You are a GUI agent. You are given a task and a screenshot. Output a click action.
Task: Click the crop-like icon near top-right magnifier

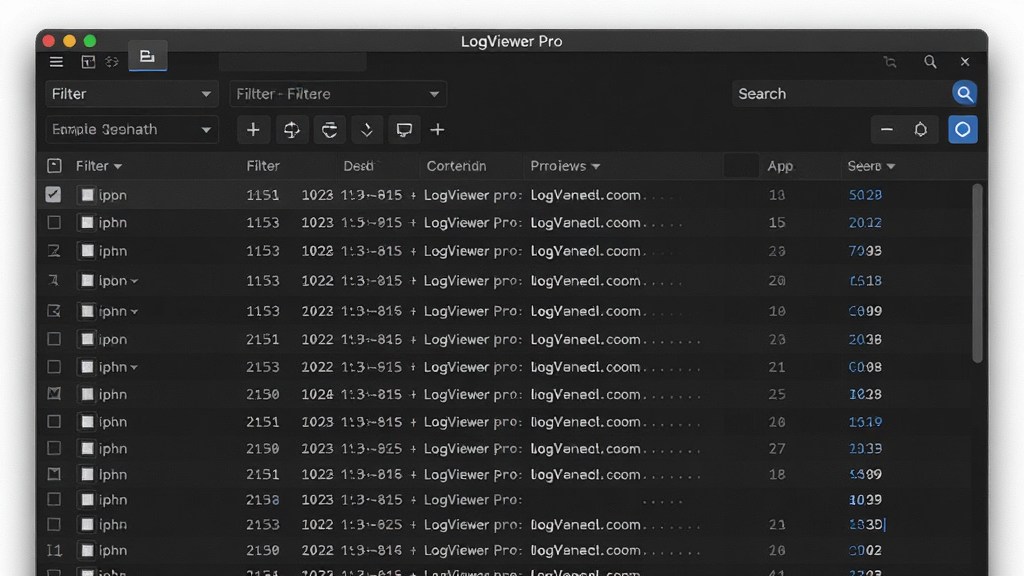click(x=890, y=62)
